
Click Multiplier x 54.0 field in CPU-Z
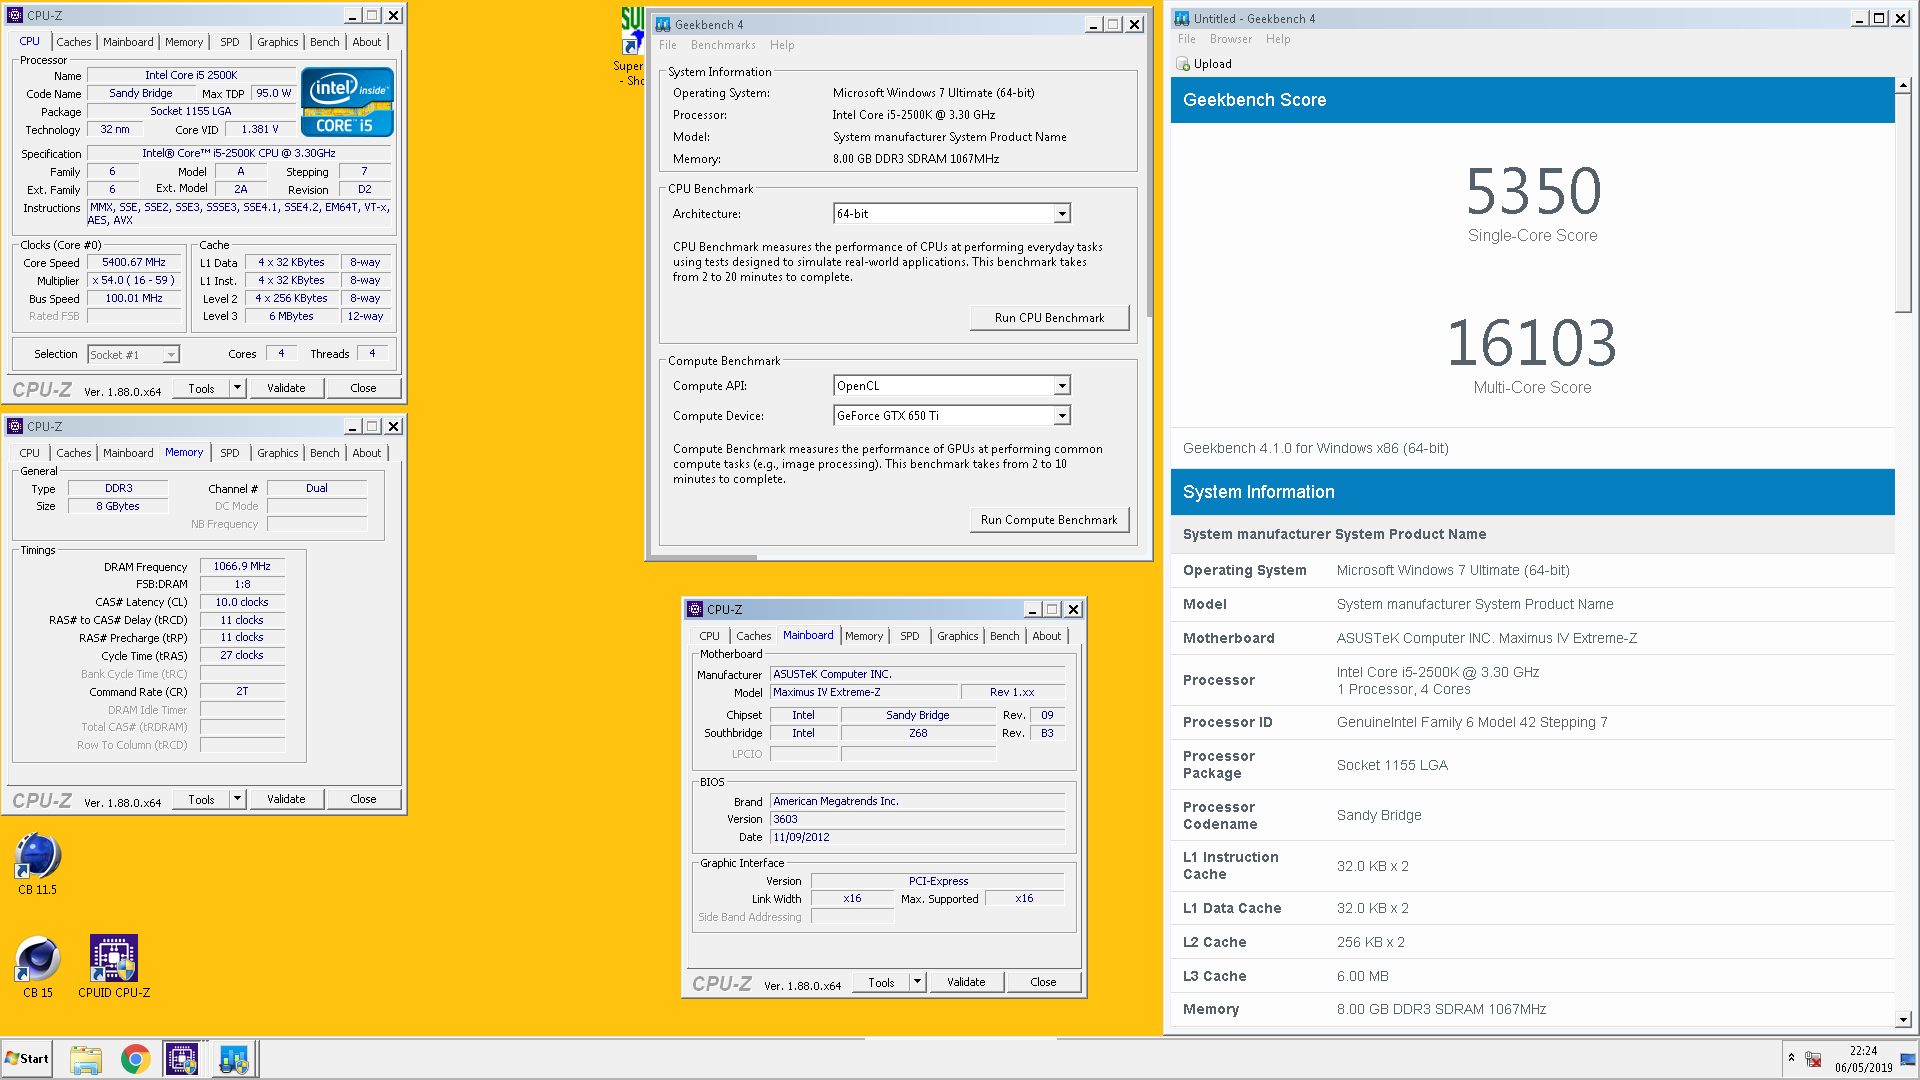point(134,280)
